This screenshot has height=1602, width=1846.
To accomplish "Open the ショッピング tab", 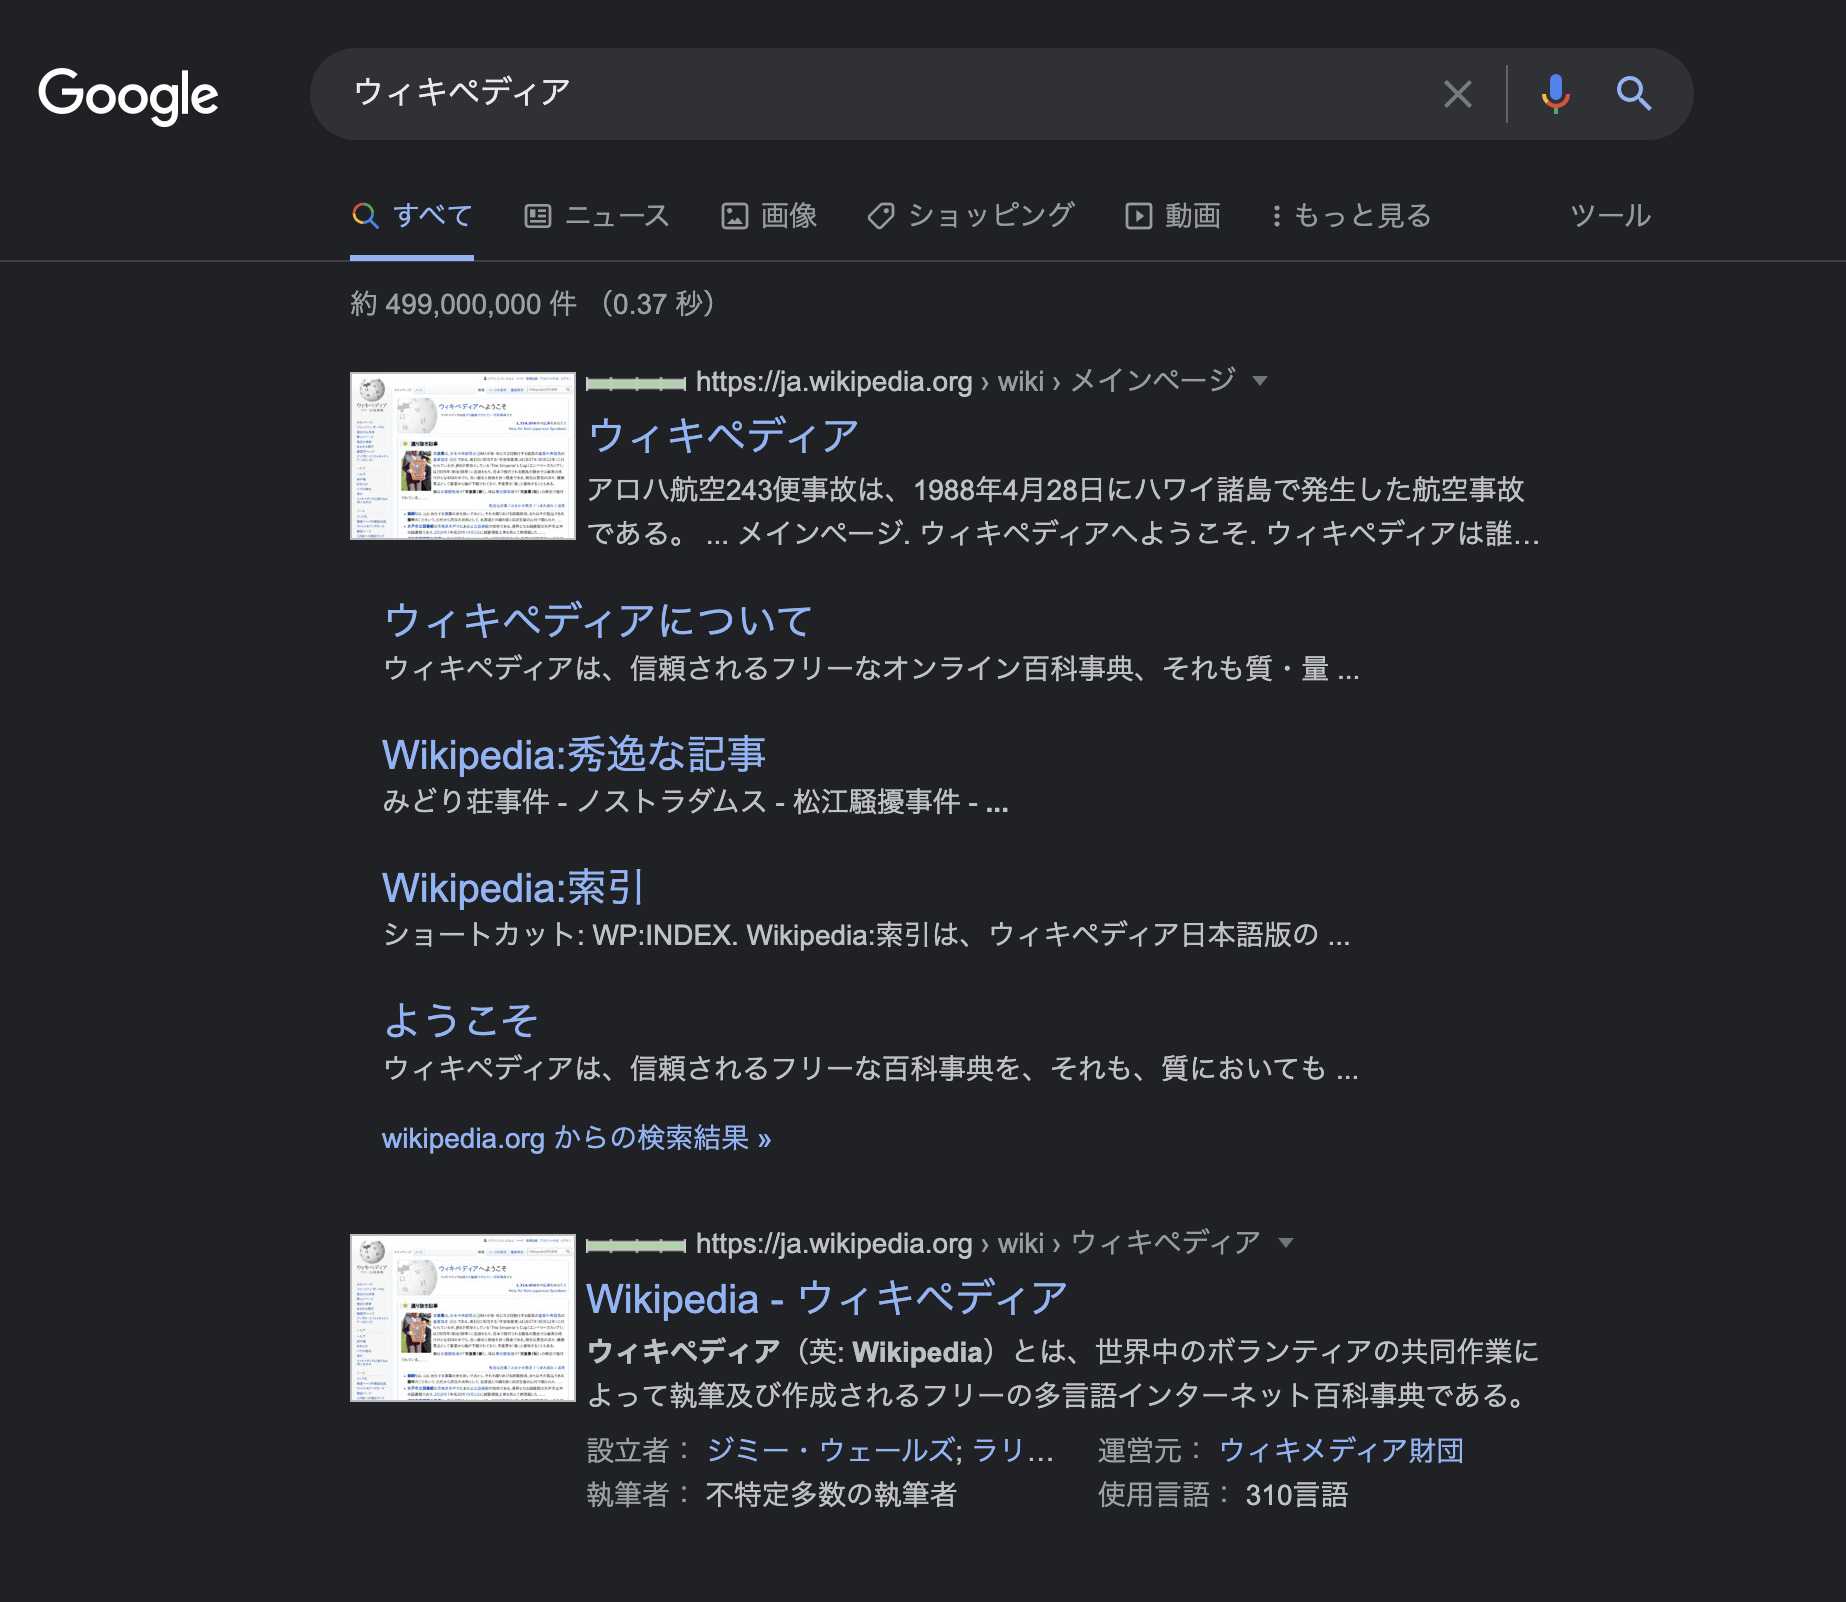I will coord(970,215).
